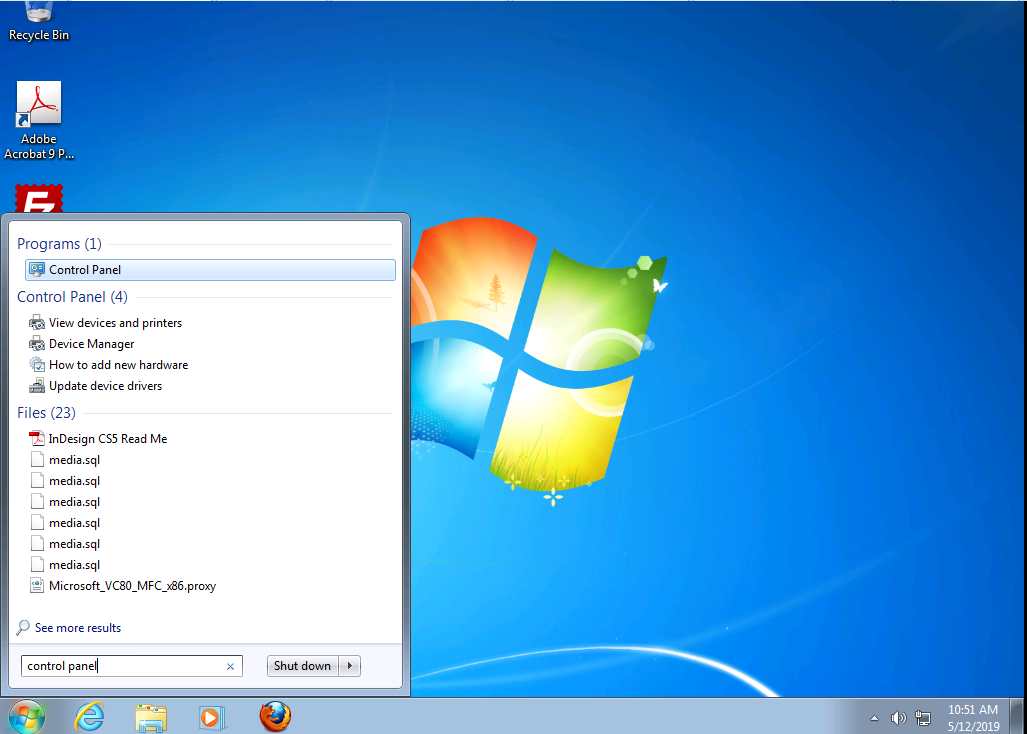The image size is (1027, 734).
Task: Launch Internet Explorer from taskbar
Action: [x=90, y=716]
